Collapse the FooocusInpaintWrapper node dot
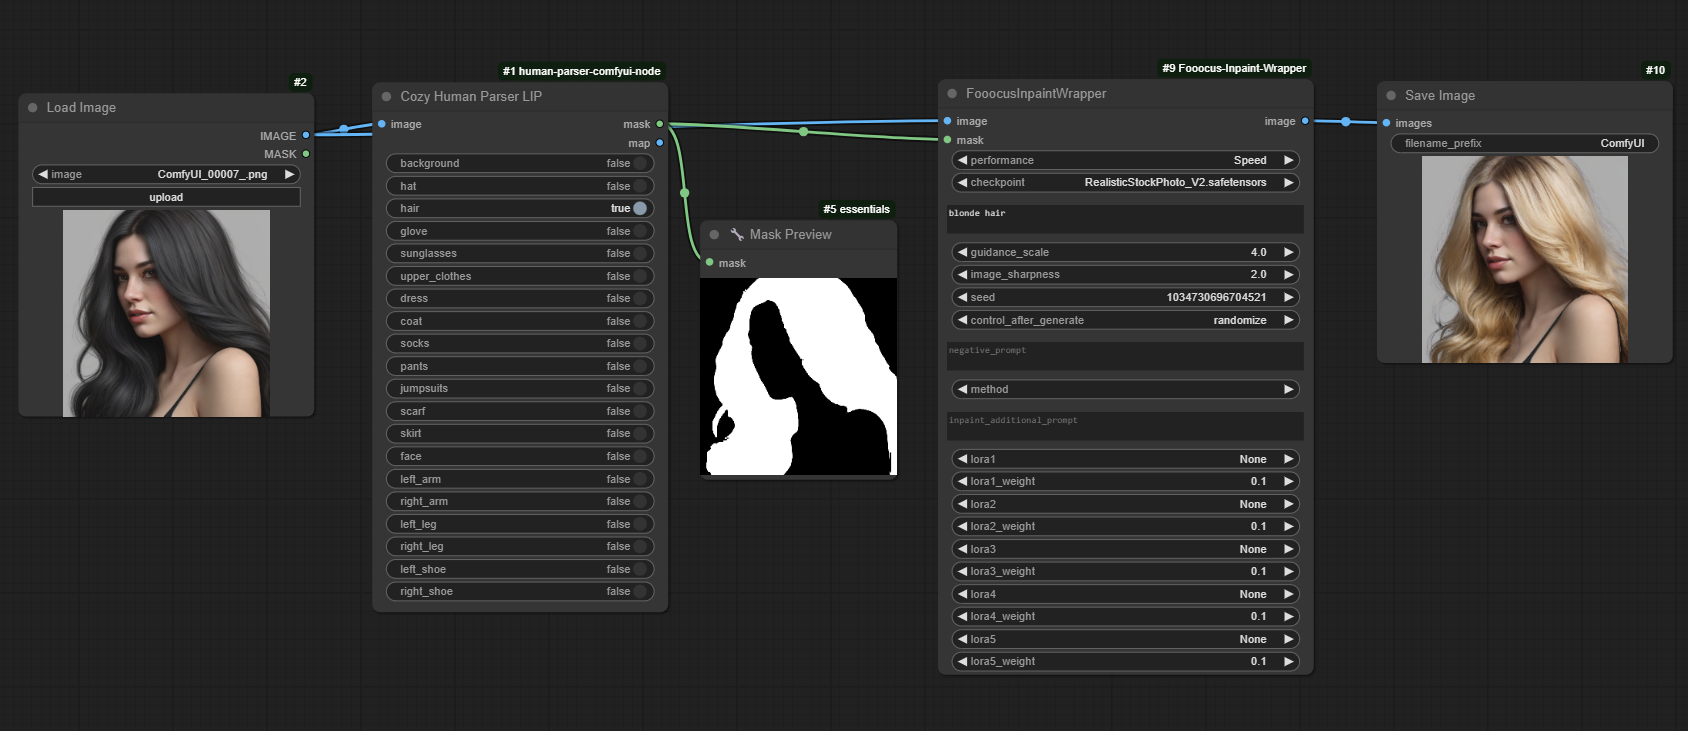The height and width of the screenshot is (731, 1688). point(952,94)
